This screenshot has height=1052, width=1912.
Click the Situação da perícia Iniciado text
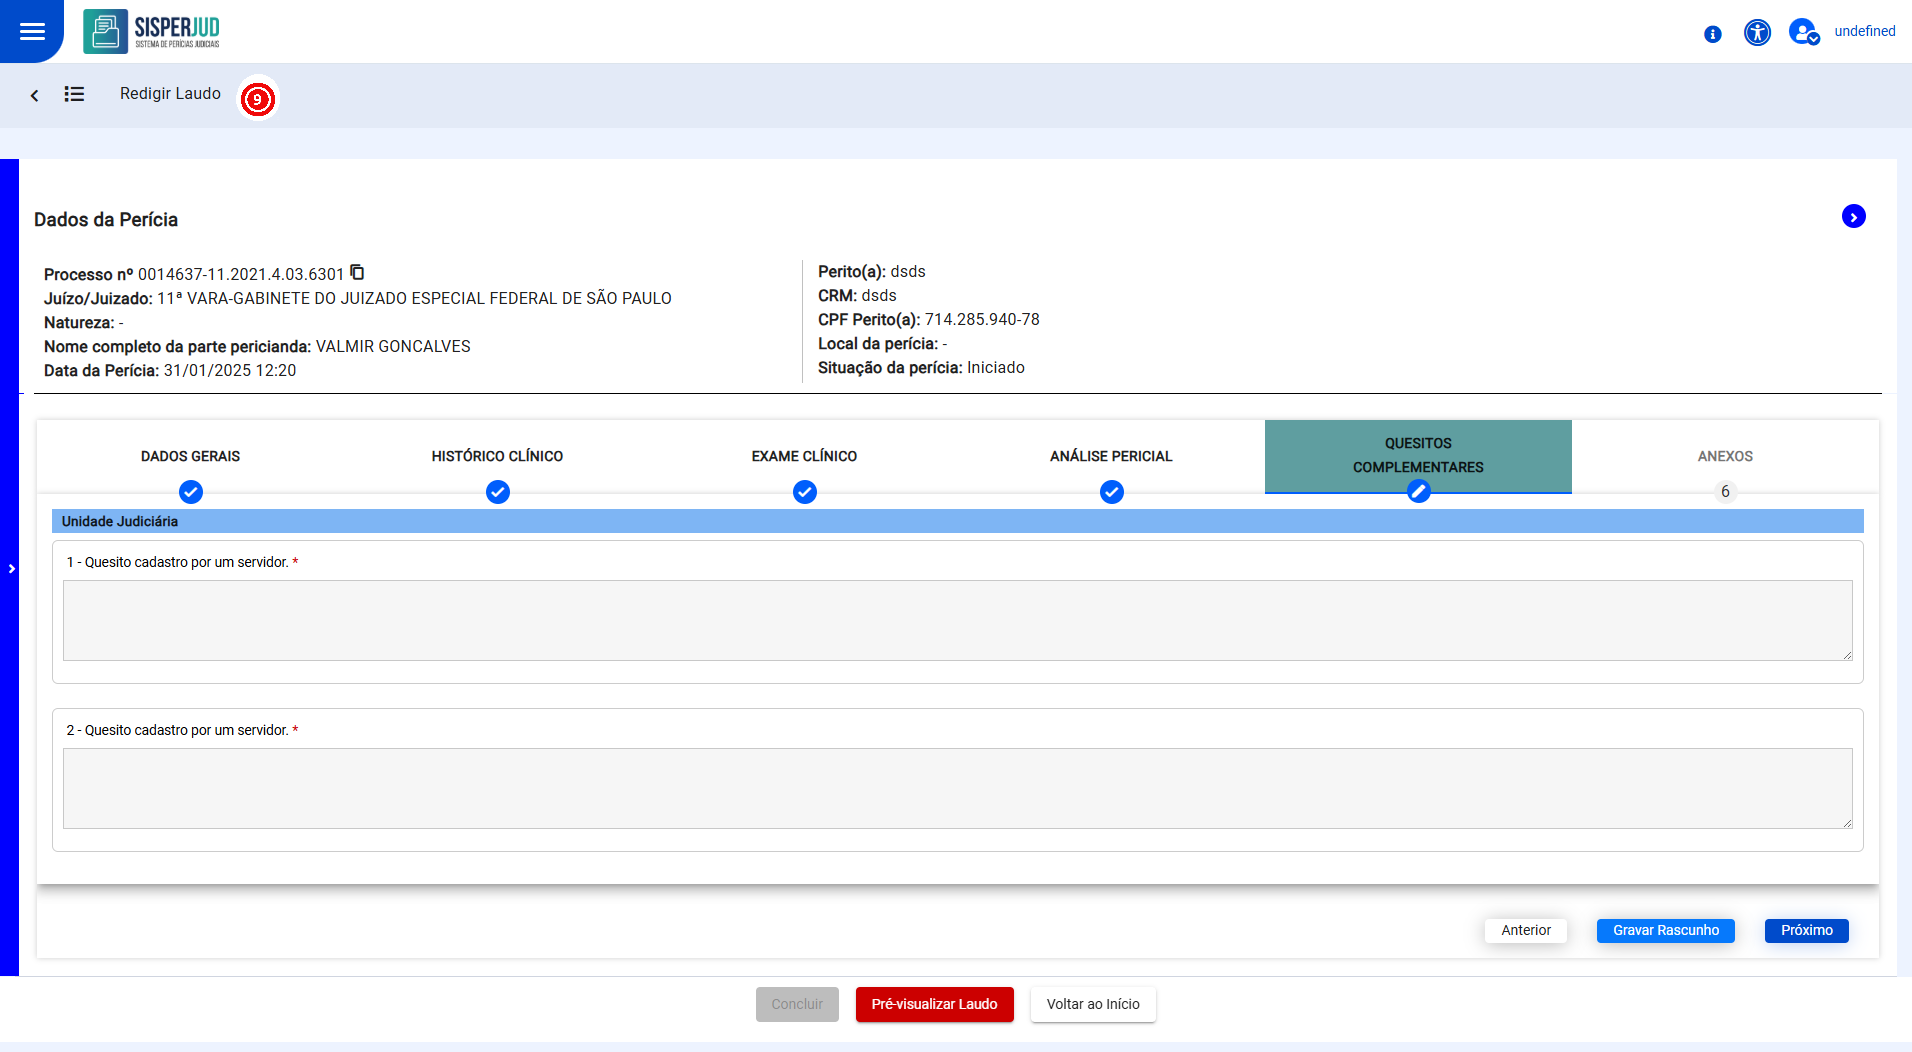(x=921, y=367)
